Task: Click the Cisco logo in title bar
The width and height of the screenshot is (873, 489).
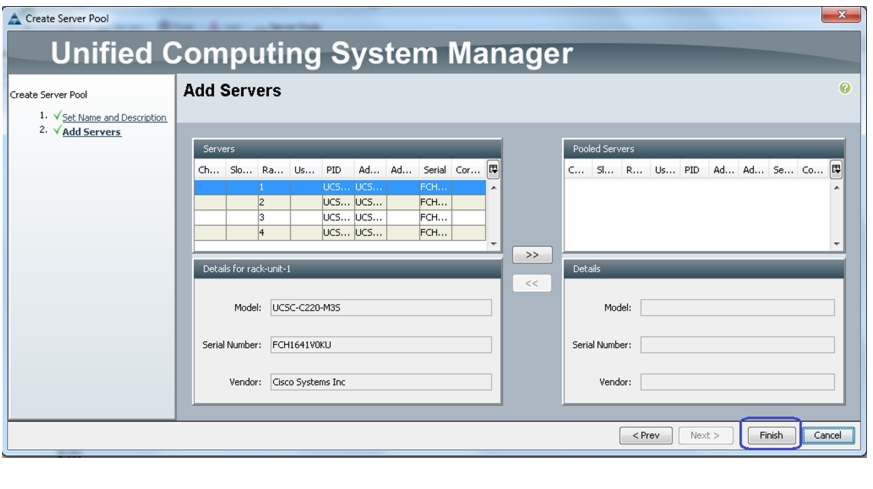Action: click(15, 19)
